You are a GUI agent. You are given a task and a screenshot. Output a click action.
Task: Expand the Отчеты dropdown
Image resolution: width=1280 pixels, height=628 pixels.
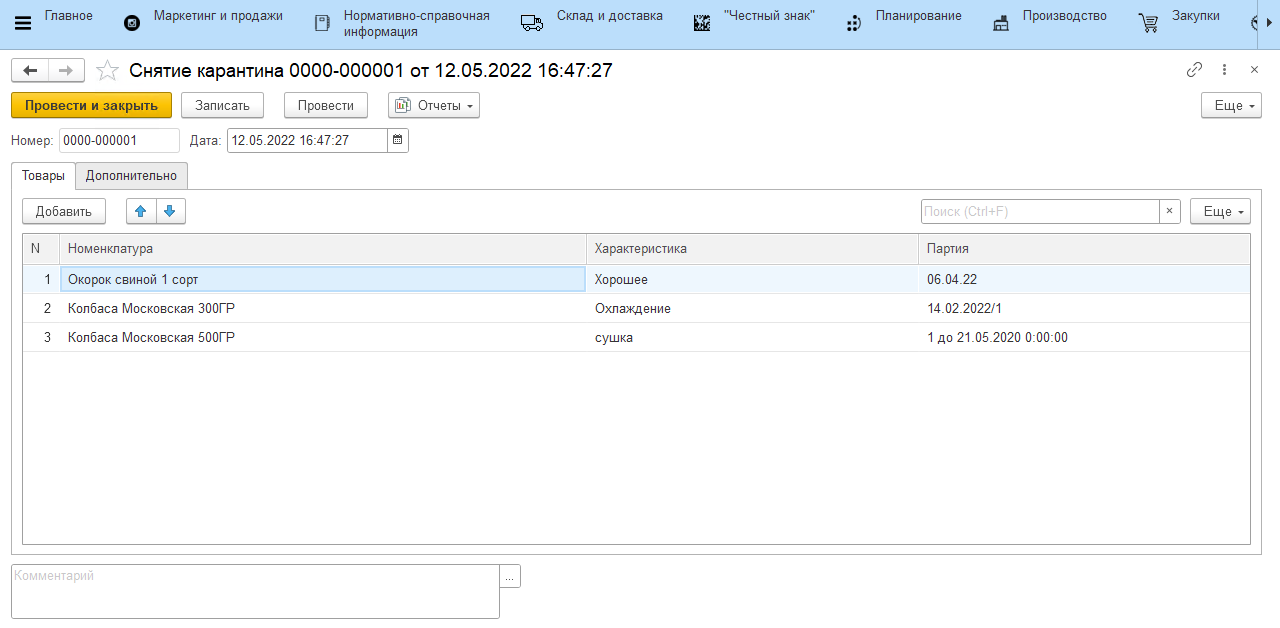(x=434, y=105)
